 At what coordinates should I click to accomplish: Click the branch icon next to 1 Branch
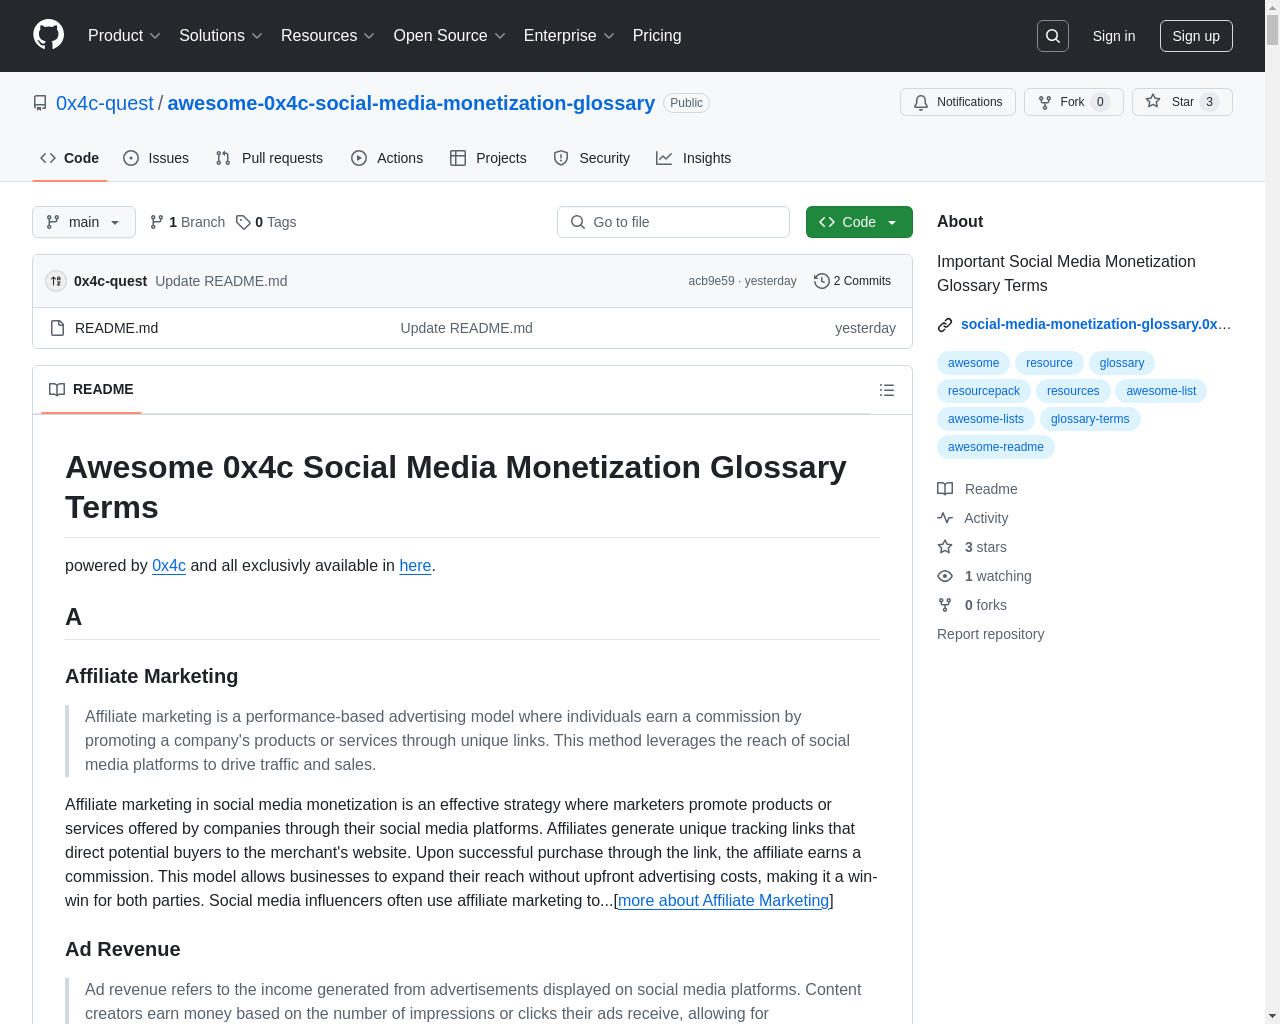click(157, 222)
